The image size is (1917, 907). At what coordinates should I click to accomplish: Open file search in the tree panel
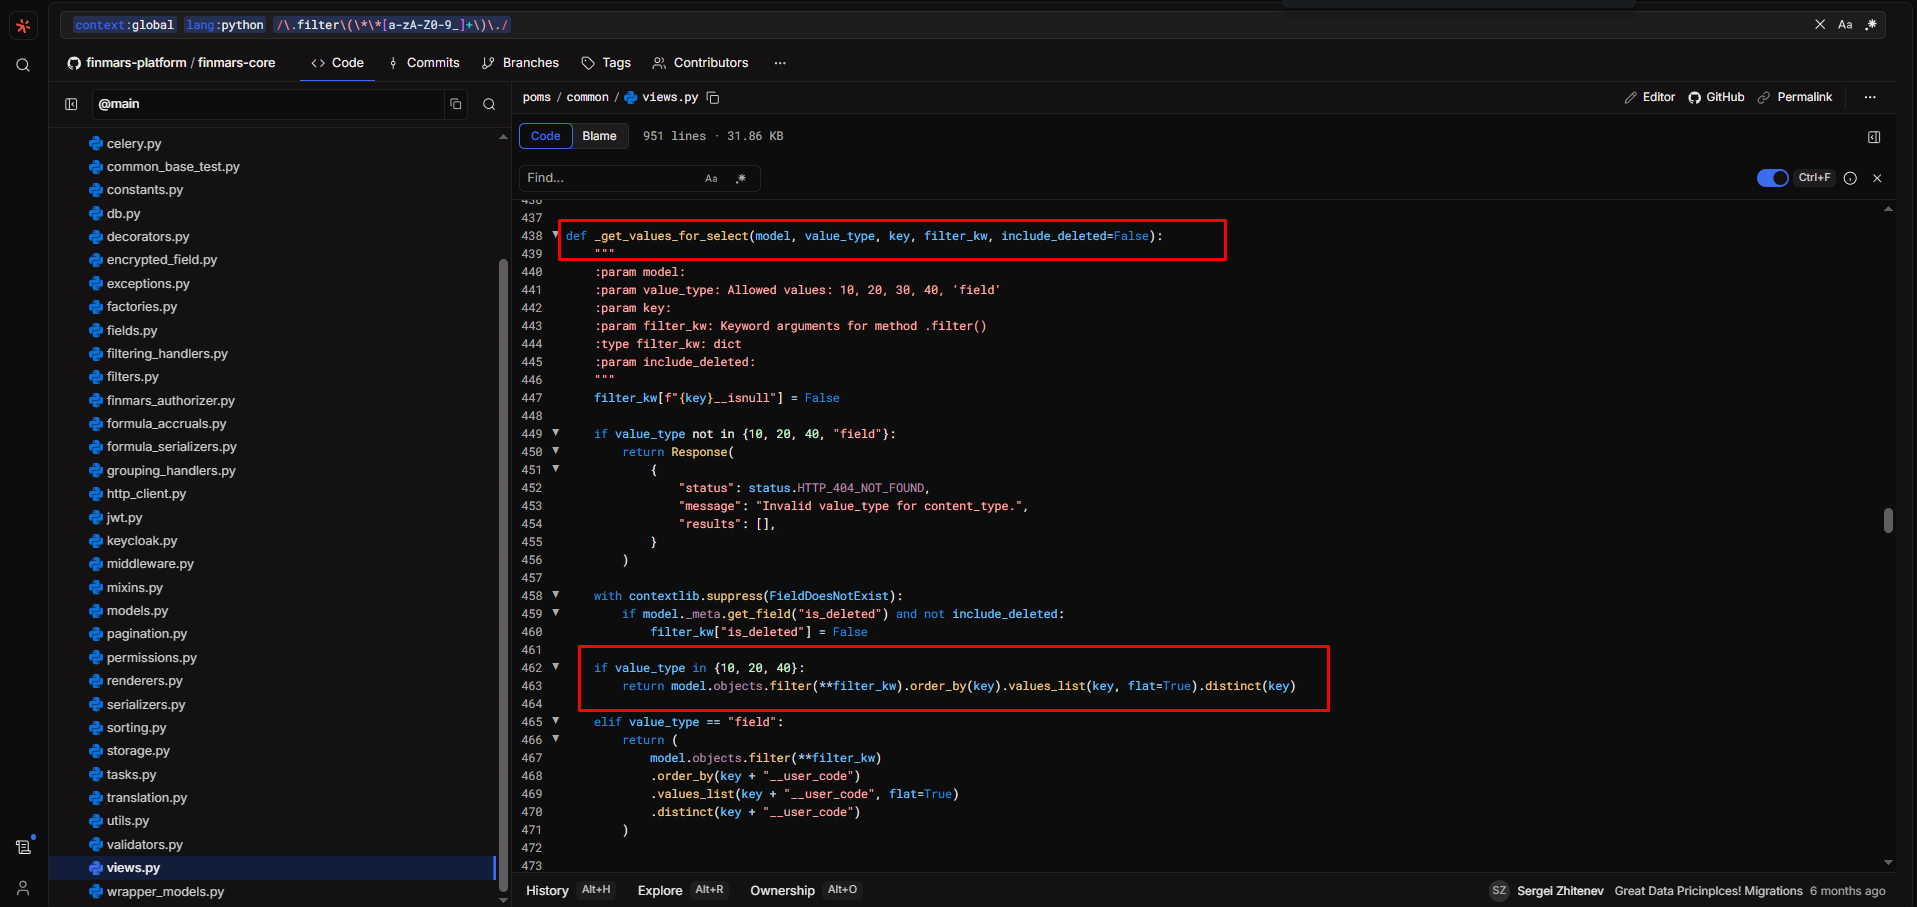click(x=489, y=104)
